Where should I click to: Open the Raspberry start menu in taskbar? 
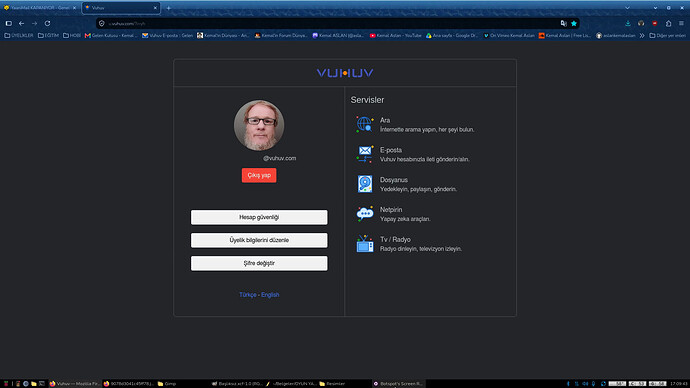coord(6,384)
